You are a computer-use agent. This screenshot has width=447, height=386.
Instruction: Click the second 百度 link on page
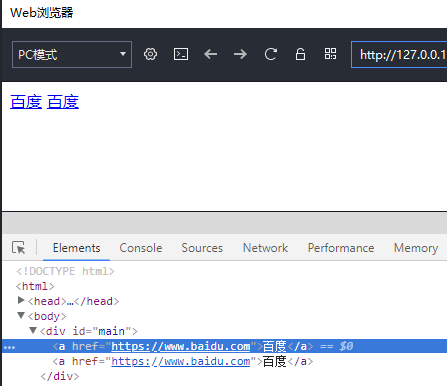[x=63, y=102]
